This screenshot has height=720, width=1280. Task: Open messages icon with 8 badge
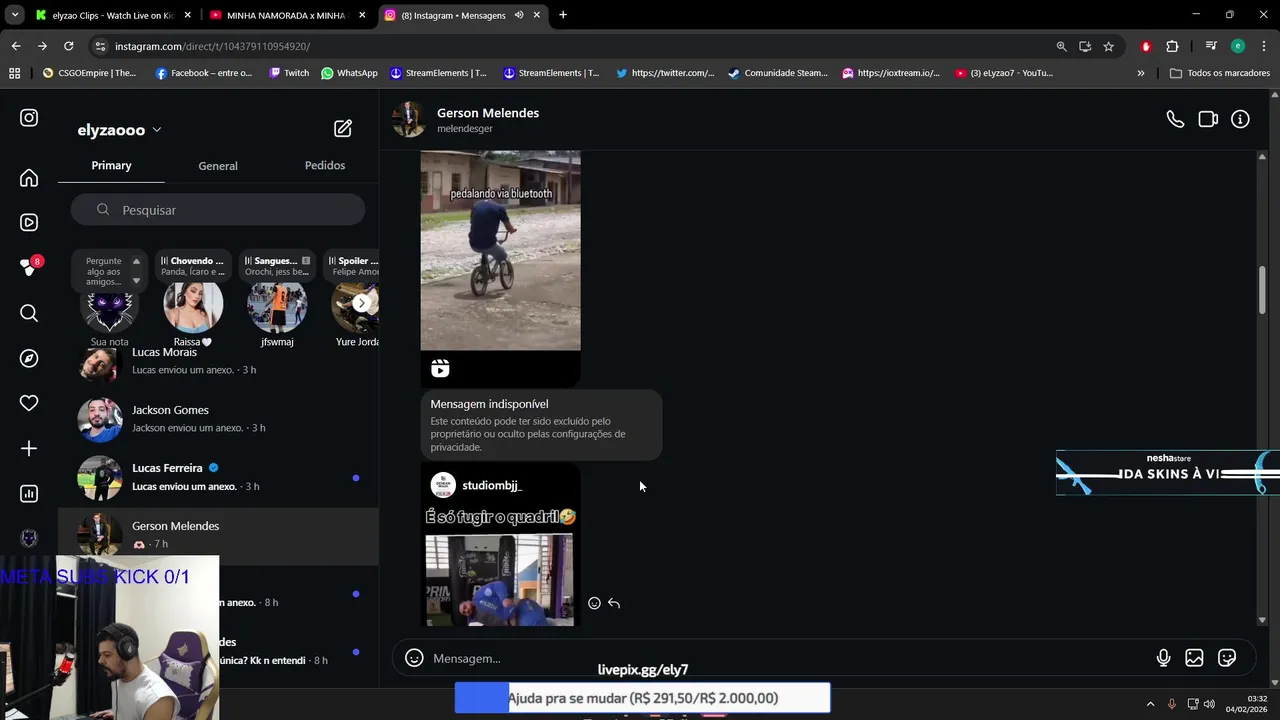[x=29, y=267]
